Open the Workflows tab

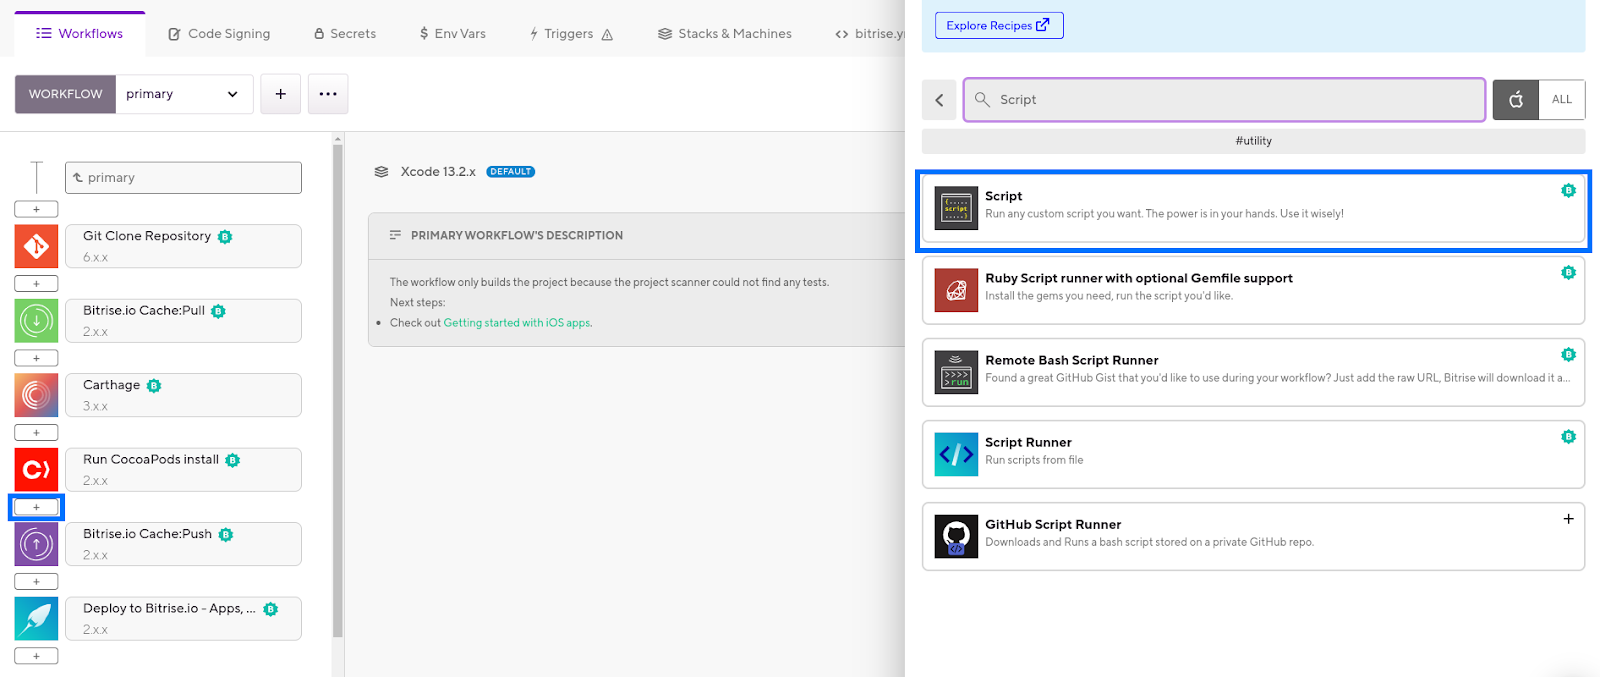coord(80,34)
